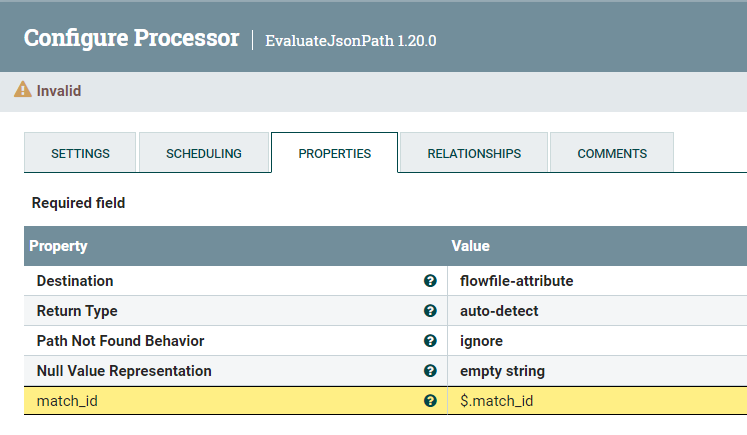Screen dimensions: 747x435
Task: Edit the $.match_id property value
Action: click(496, 401)
